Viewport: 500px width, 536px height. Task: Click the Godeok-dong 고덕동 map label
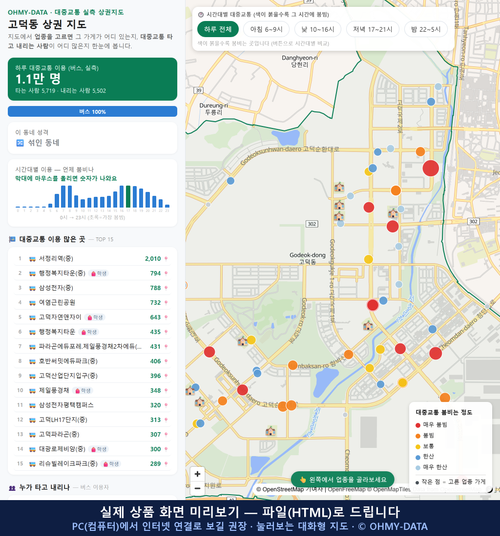(307, 258)
